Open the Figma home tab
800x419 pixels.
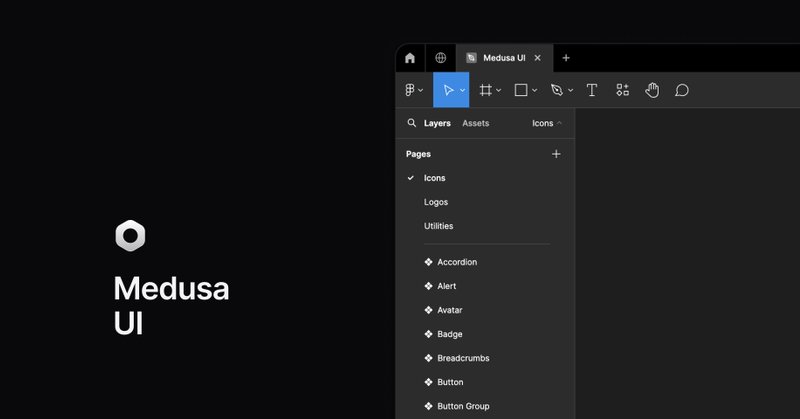(x=410, y=58)
